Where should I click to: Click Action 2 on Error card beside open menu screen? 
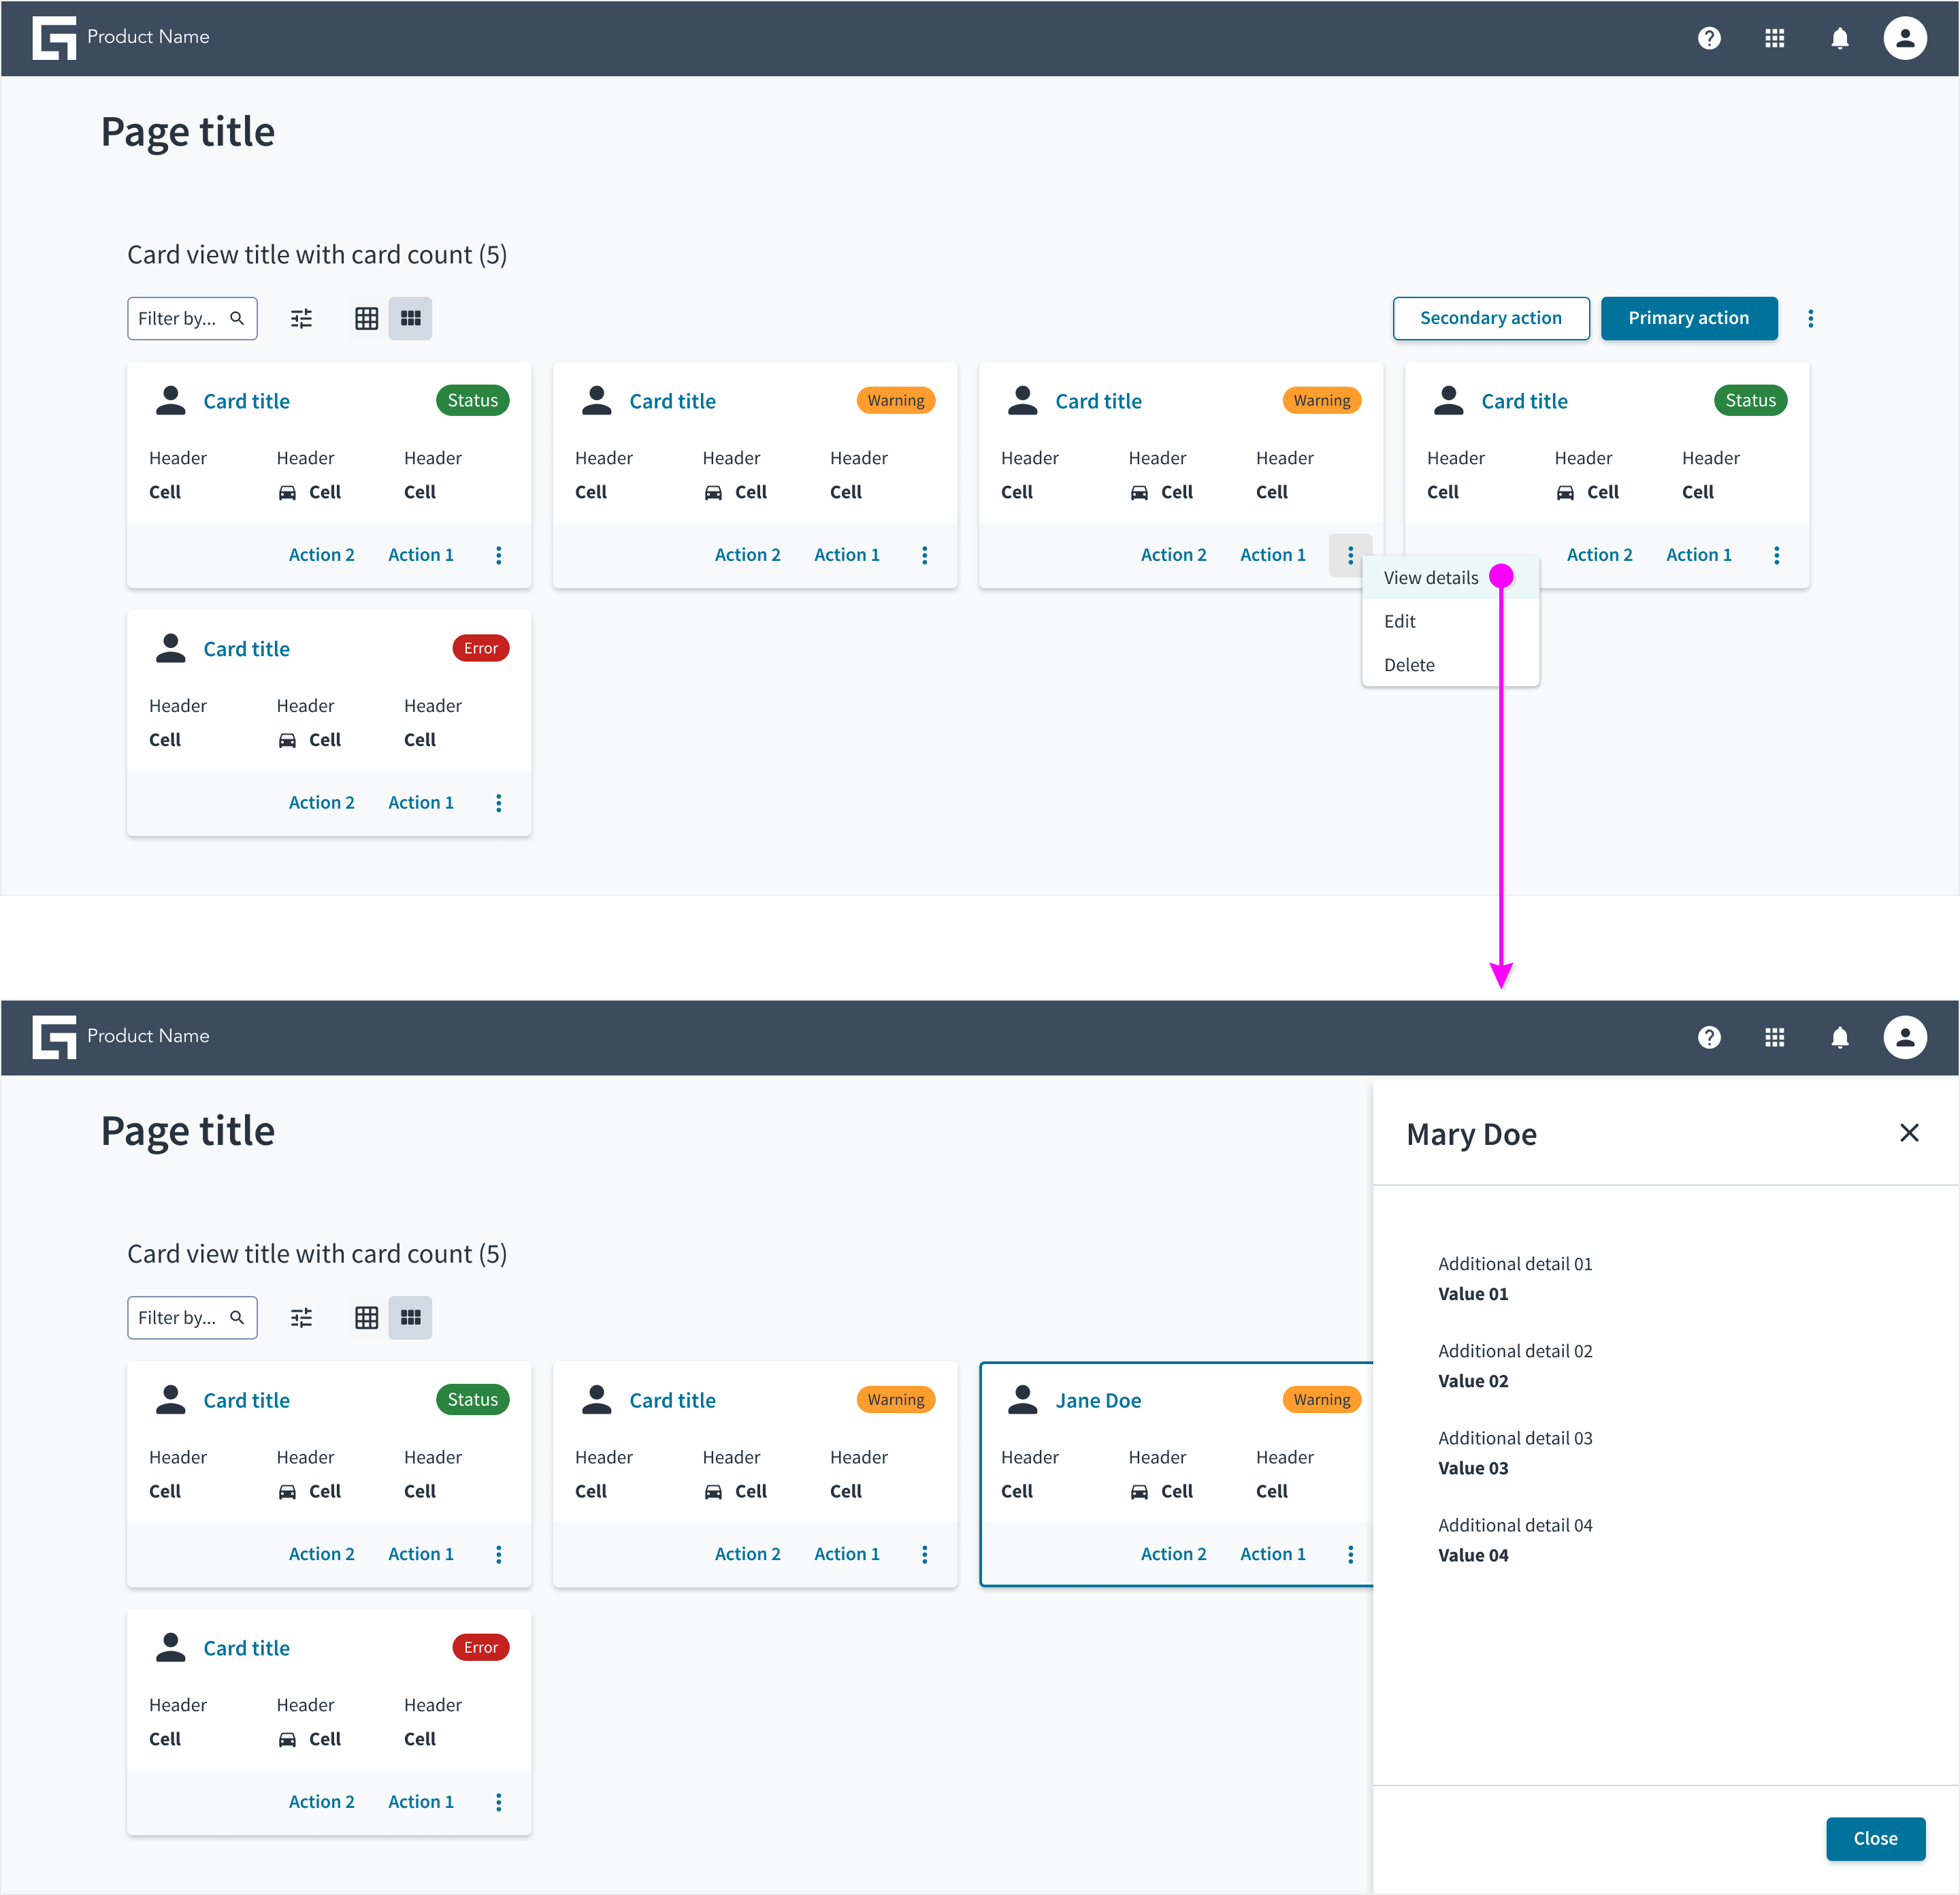pos(321,802)
